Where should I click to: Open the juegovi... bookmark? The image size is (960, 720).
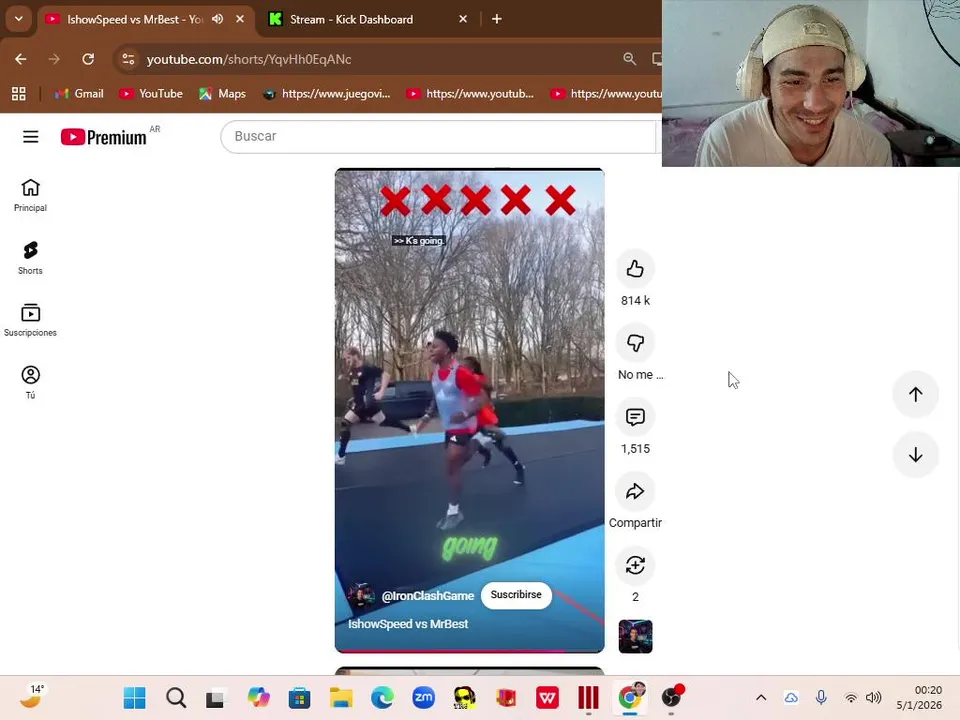(326, 94)
